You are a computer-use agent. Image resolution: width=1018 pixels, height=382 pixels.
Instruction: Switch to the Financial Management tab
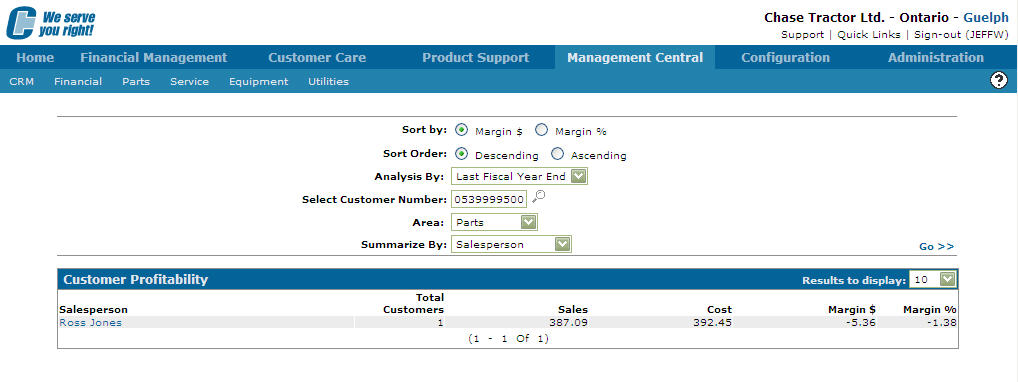coord(154,57)
